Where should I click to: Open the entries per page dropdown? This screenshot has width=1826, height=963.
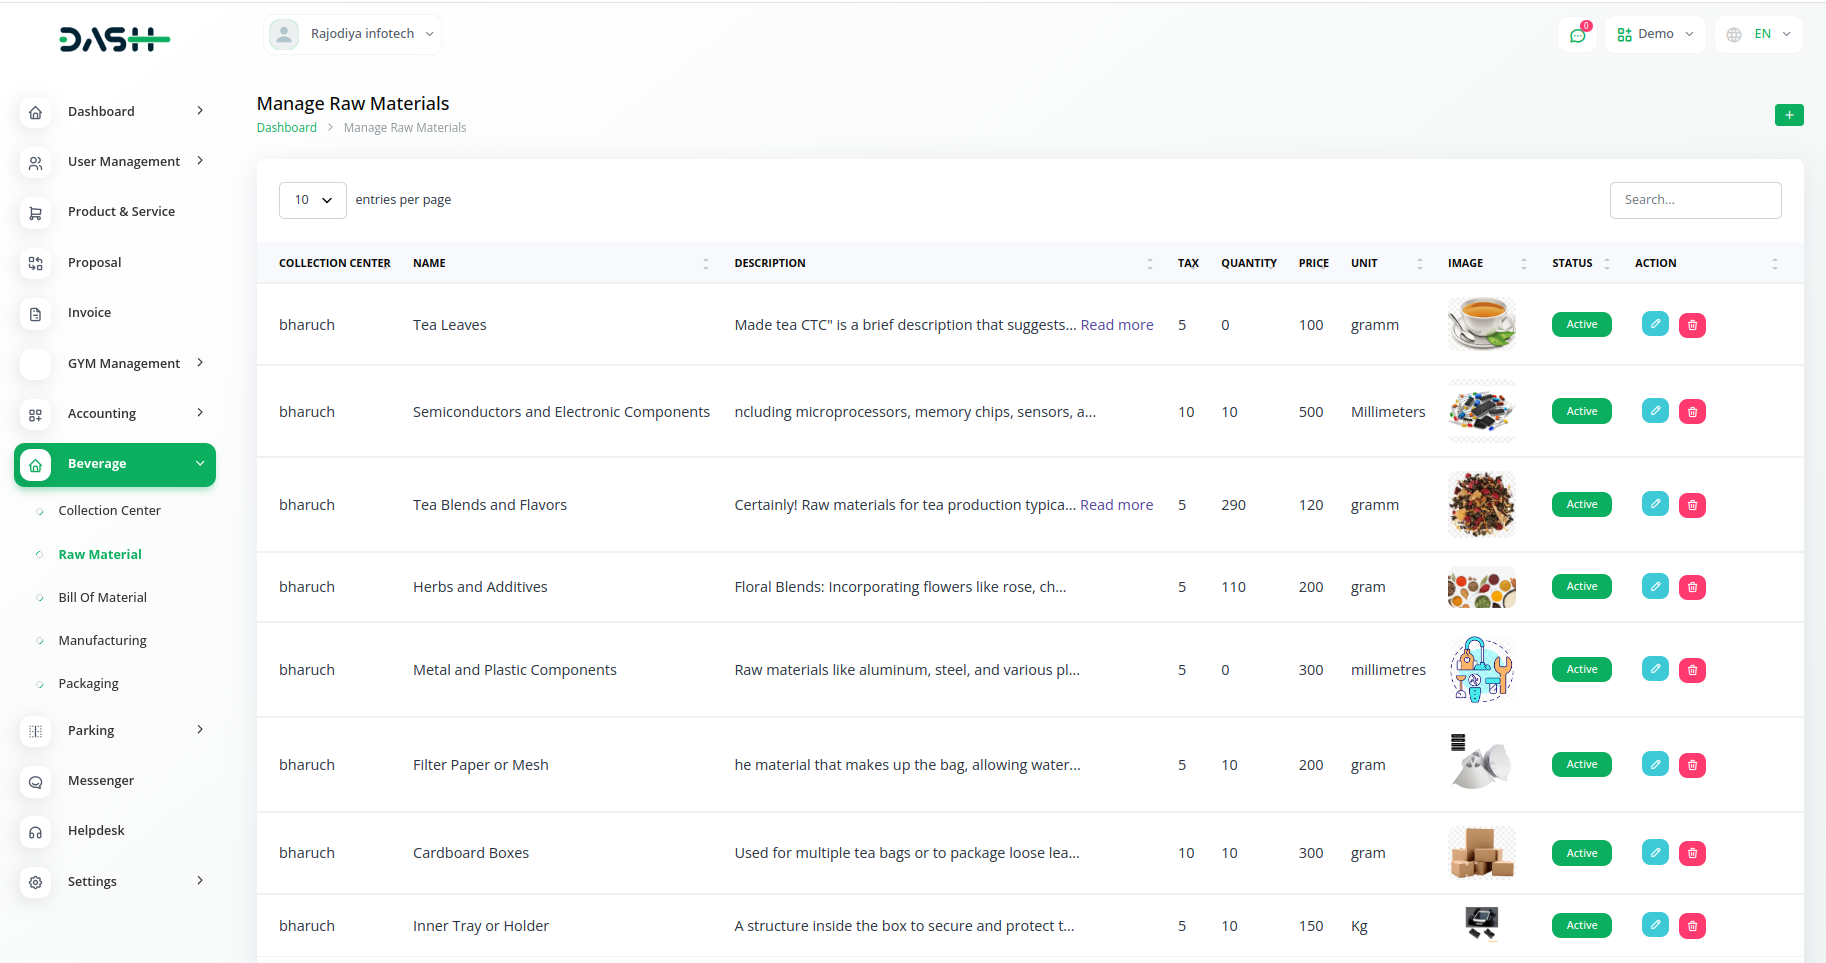point(312,200)
